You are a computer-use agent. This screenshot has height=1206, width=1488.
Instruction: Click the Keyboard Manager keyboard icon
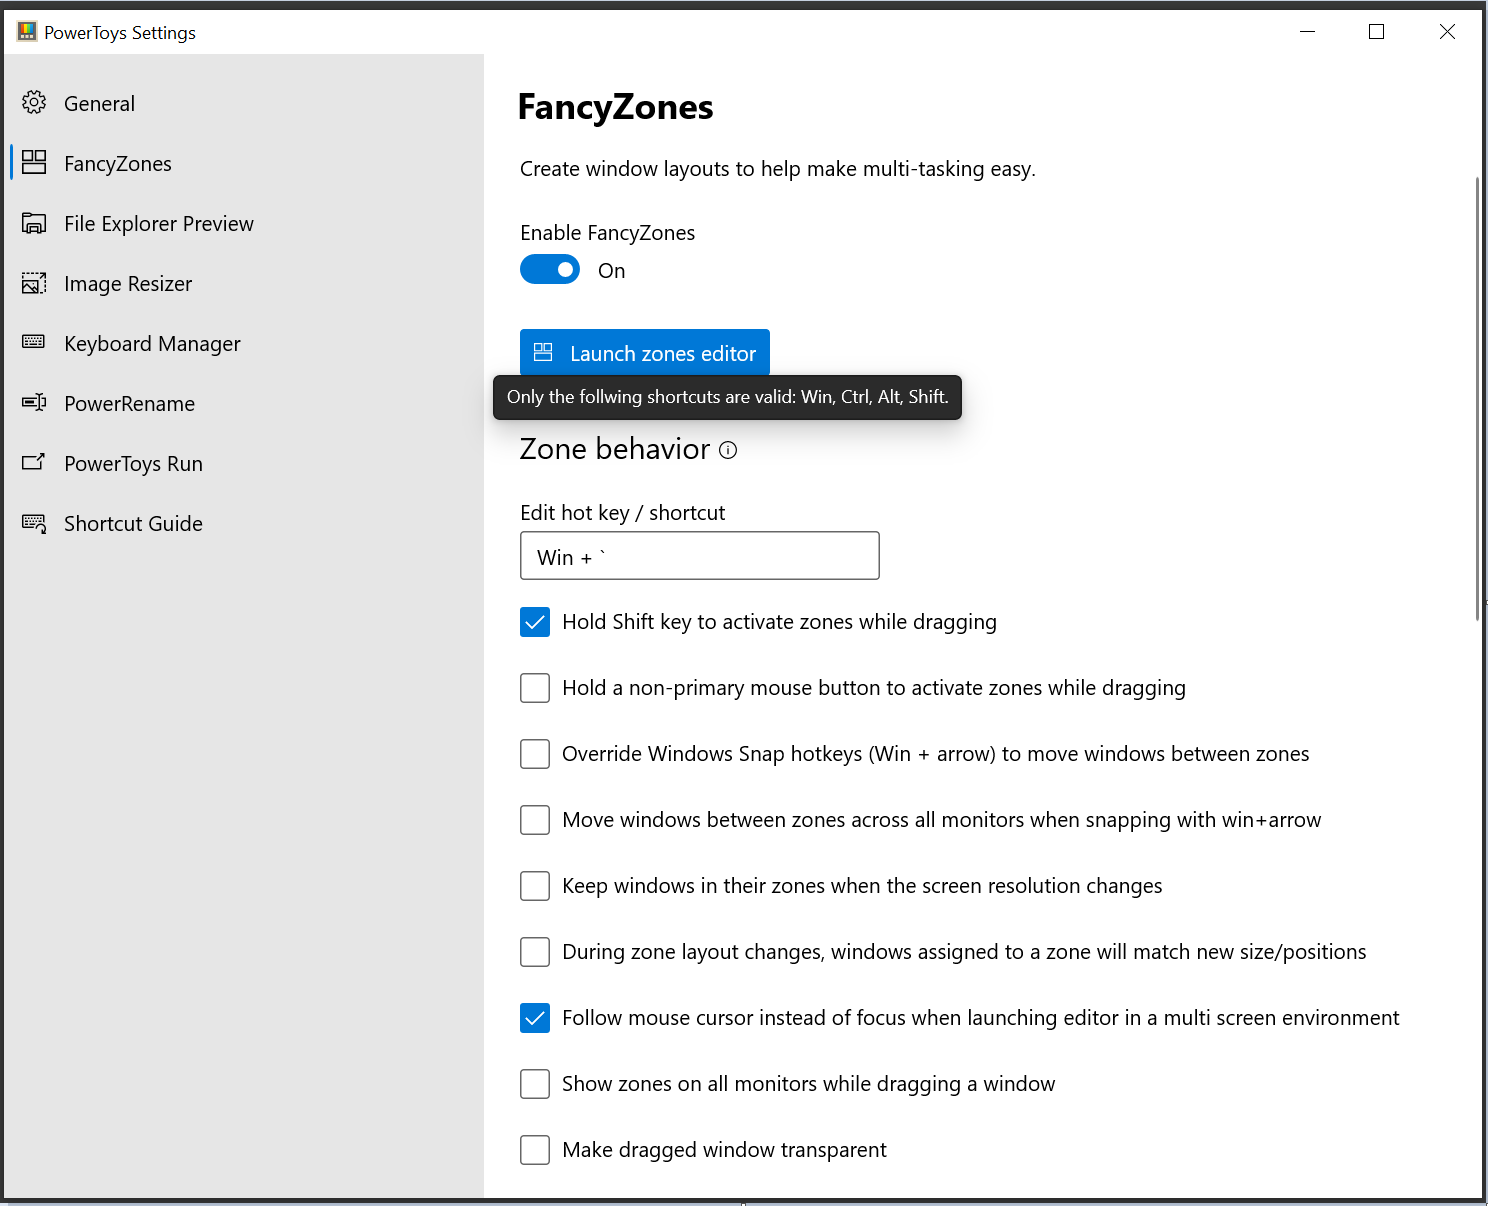(x=33, y=343)
